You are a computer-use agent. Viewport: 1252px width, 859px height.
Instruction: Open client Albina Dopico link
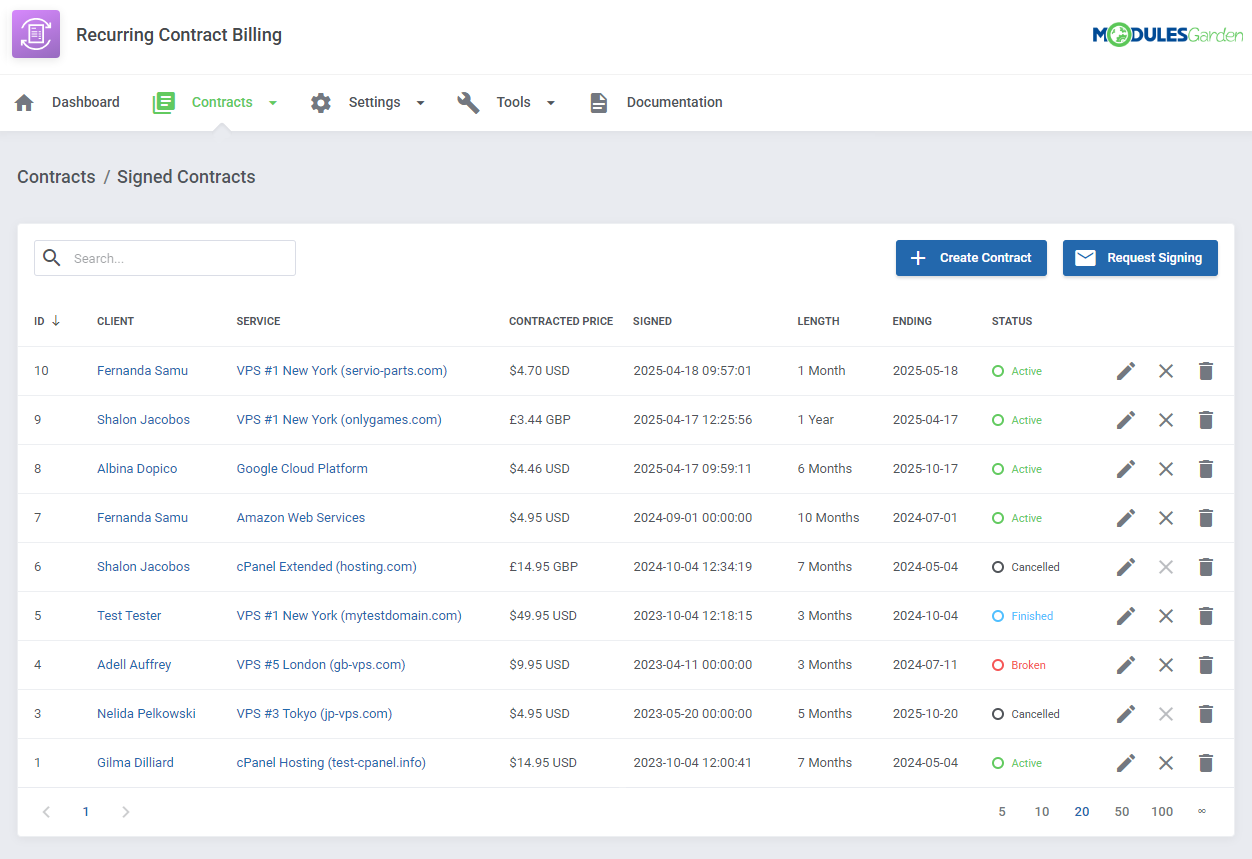tap(137, 469)
